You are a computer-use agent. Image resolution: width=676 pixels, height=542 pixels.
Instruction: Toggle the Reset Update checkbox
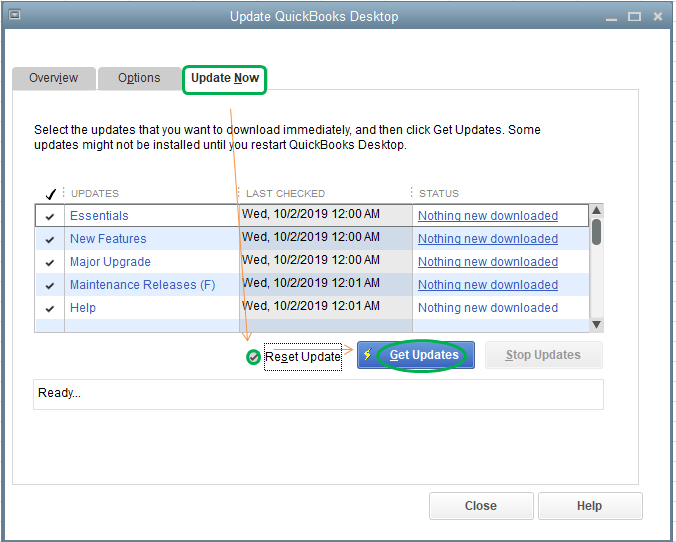point(253,357)
